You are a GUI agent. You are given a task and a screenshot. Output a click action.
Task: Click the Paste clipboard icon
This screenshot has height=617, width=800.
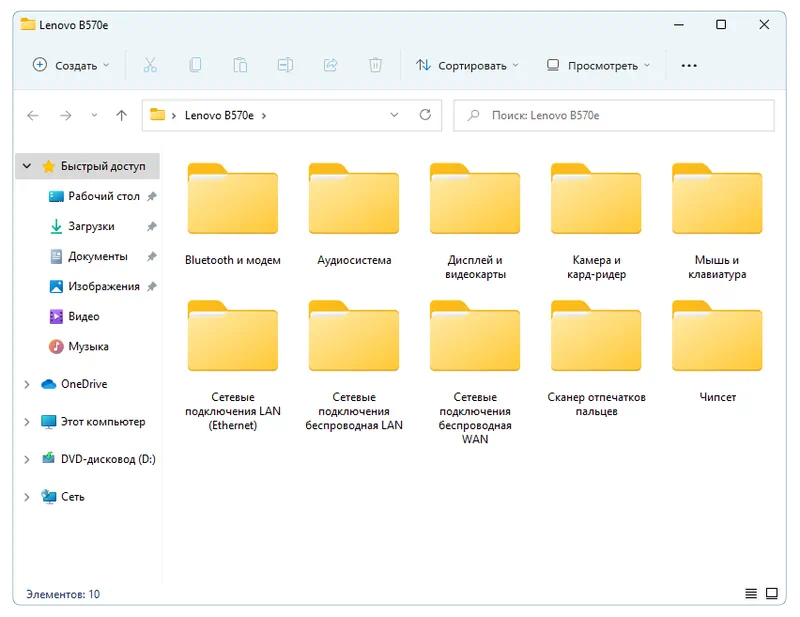click(240, 65)
